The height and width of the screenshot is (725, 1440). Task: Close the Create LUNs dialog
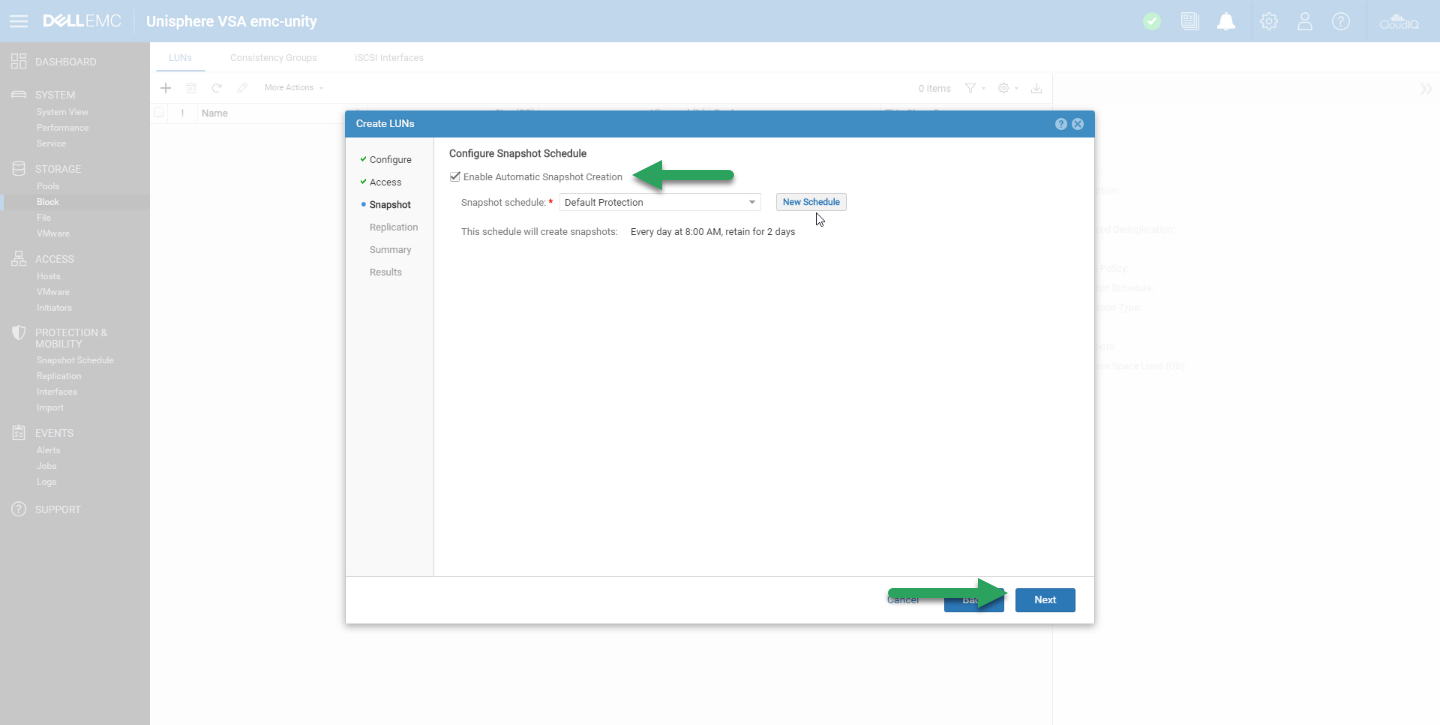pyautogui.click(x=1078, y=124)
